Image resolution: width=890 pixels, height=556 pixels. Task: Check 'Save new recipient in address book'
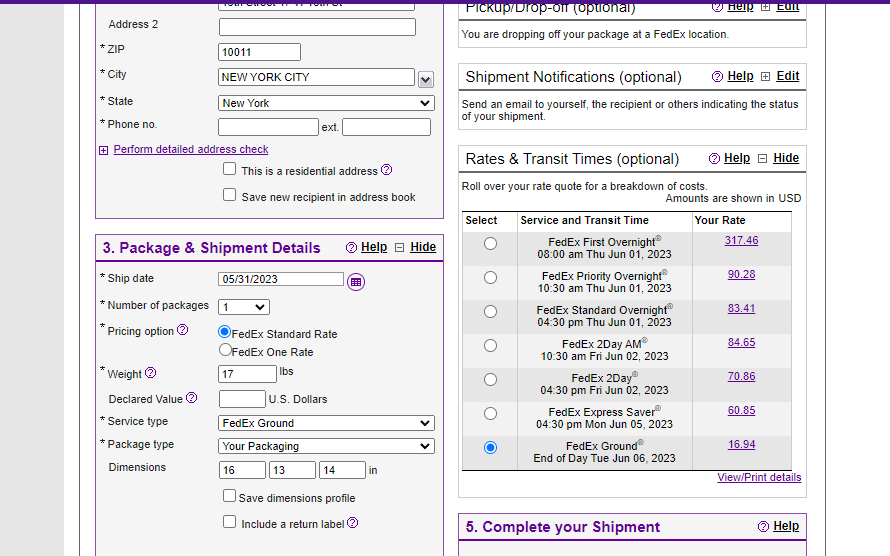229,195
